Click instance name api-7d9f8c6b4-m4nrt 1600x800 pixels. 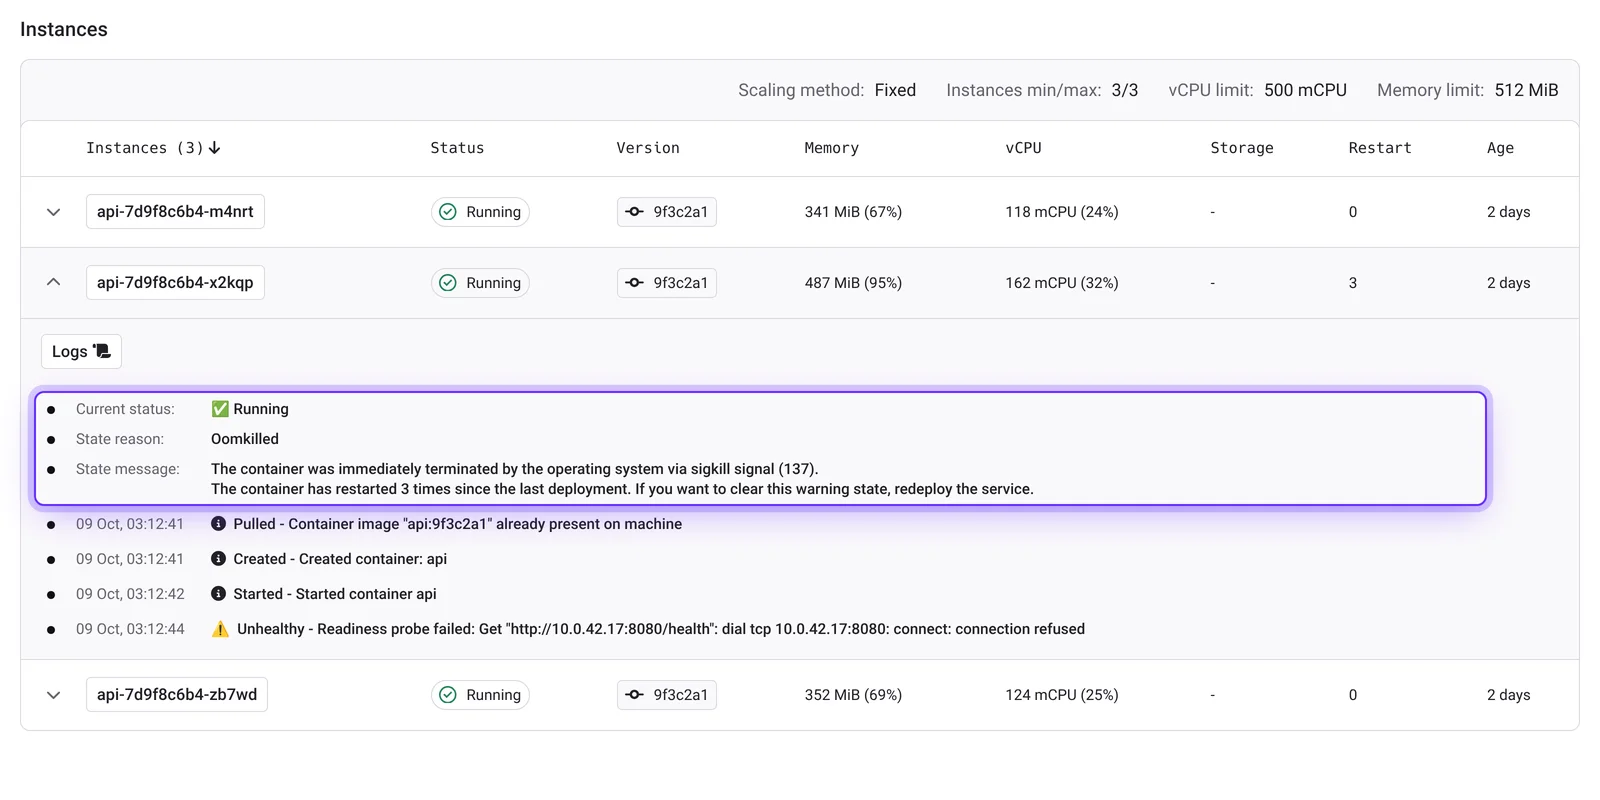point(175,212)
